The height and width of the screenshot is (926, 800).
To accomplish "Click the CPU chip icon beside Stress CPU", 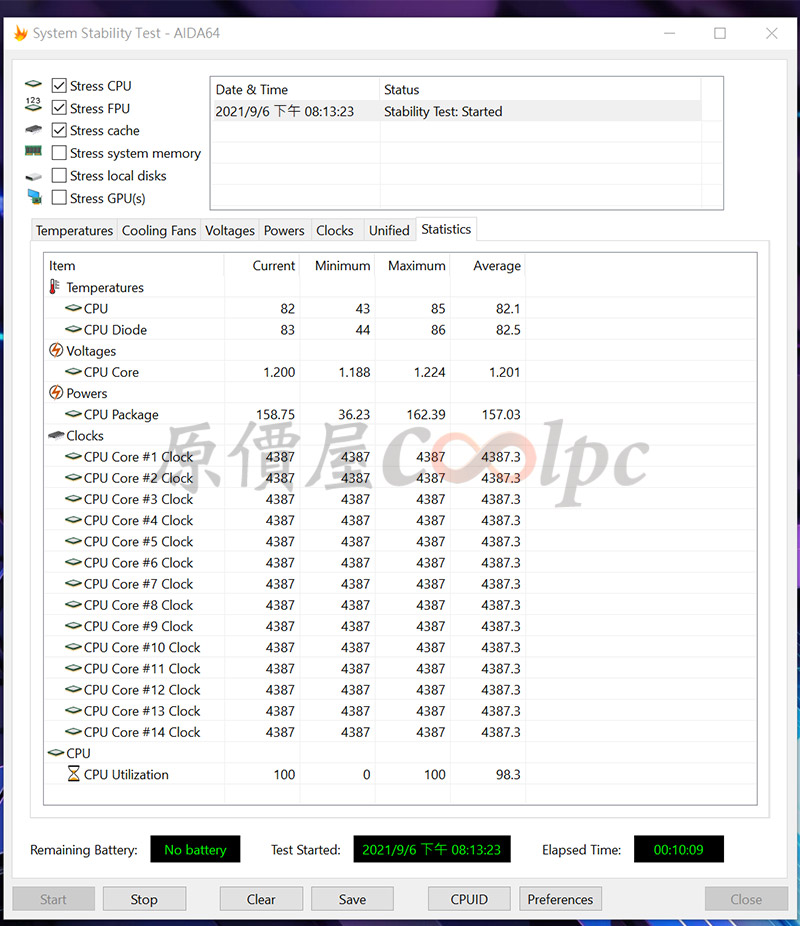I will click(x=34, y=84).
